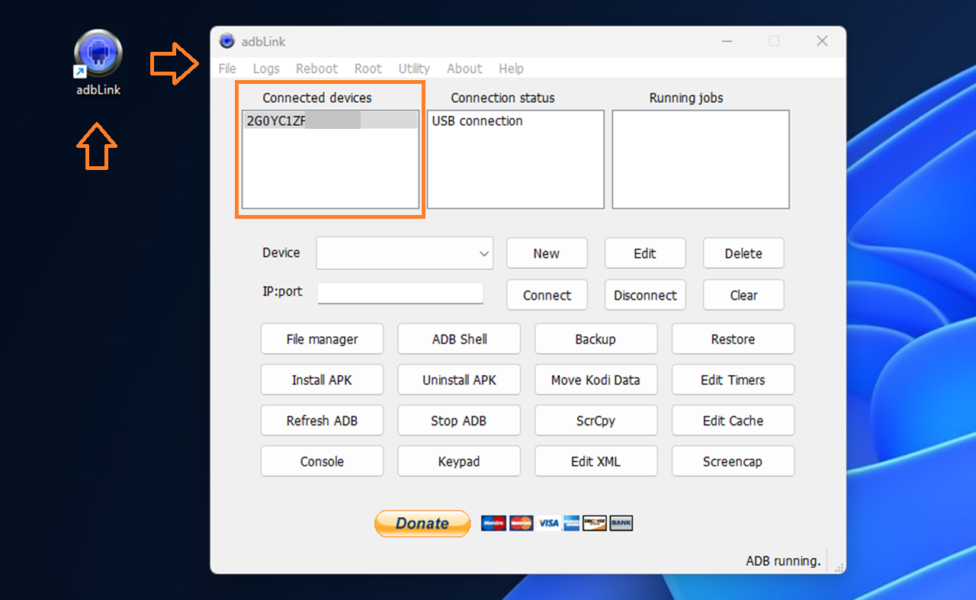This screenshot has height=600, width=976.
Task: Click the Donate button
Action: 421,523
